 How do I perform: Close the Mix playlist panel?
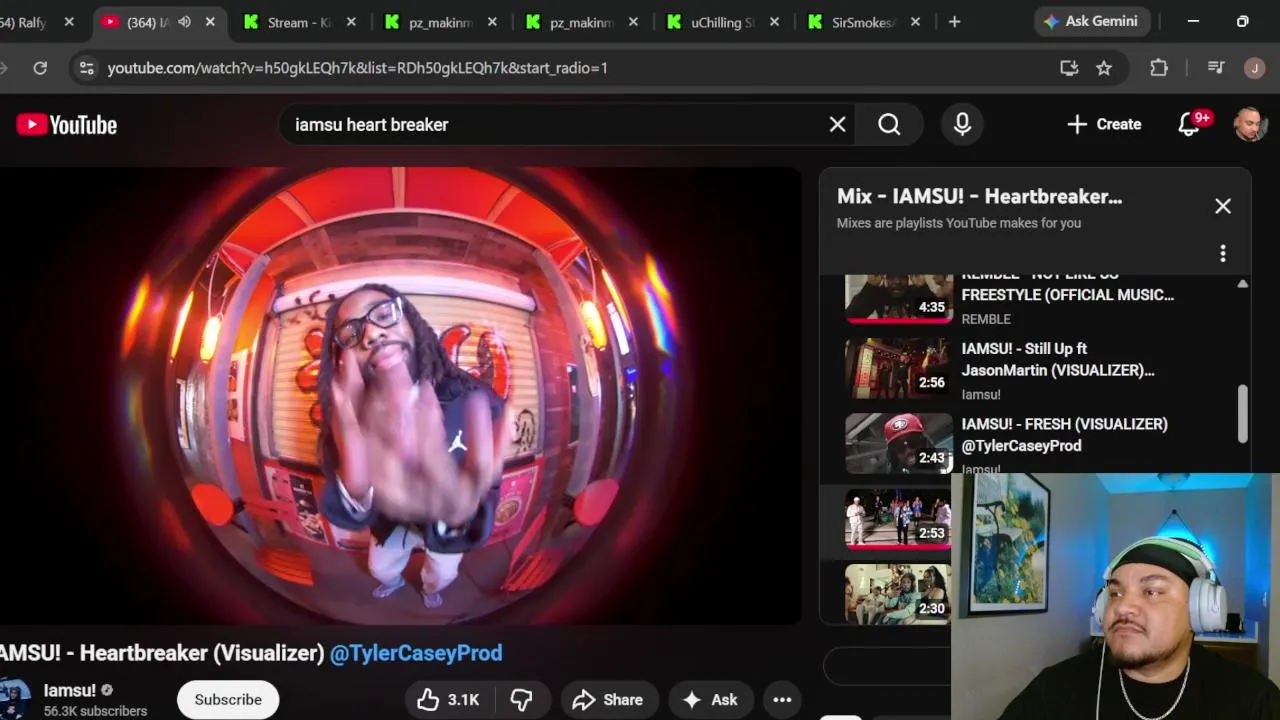(x=1223, y=206)
